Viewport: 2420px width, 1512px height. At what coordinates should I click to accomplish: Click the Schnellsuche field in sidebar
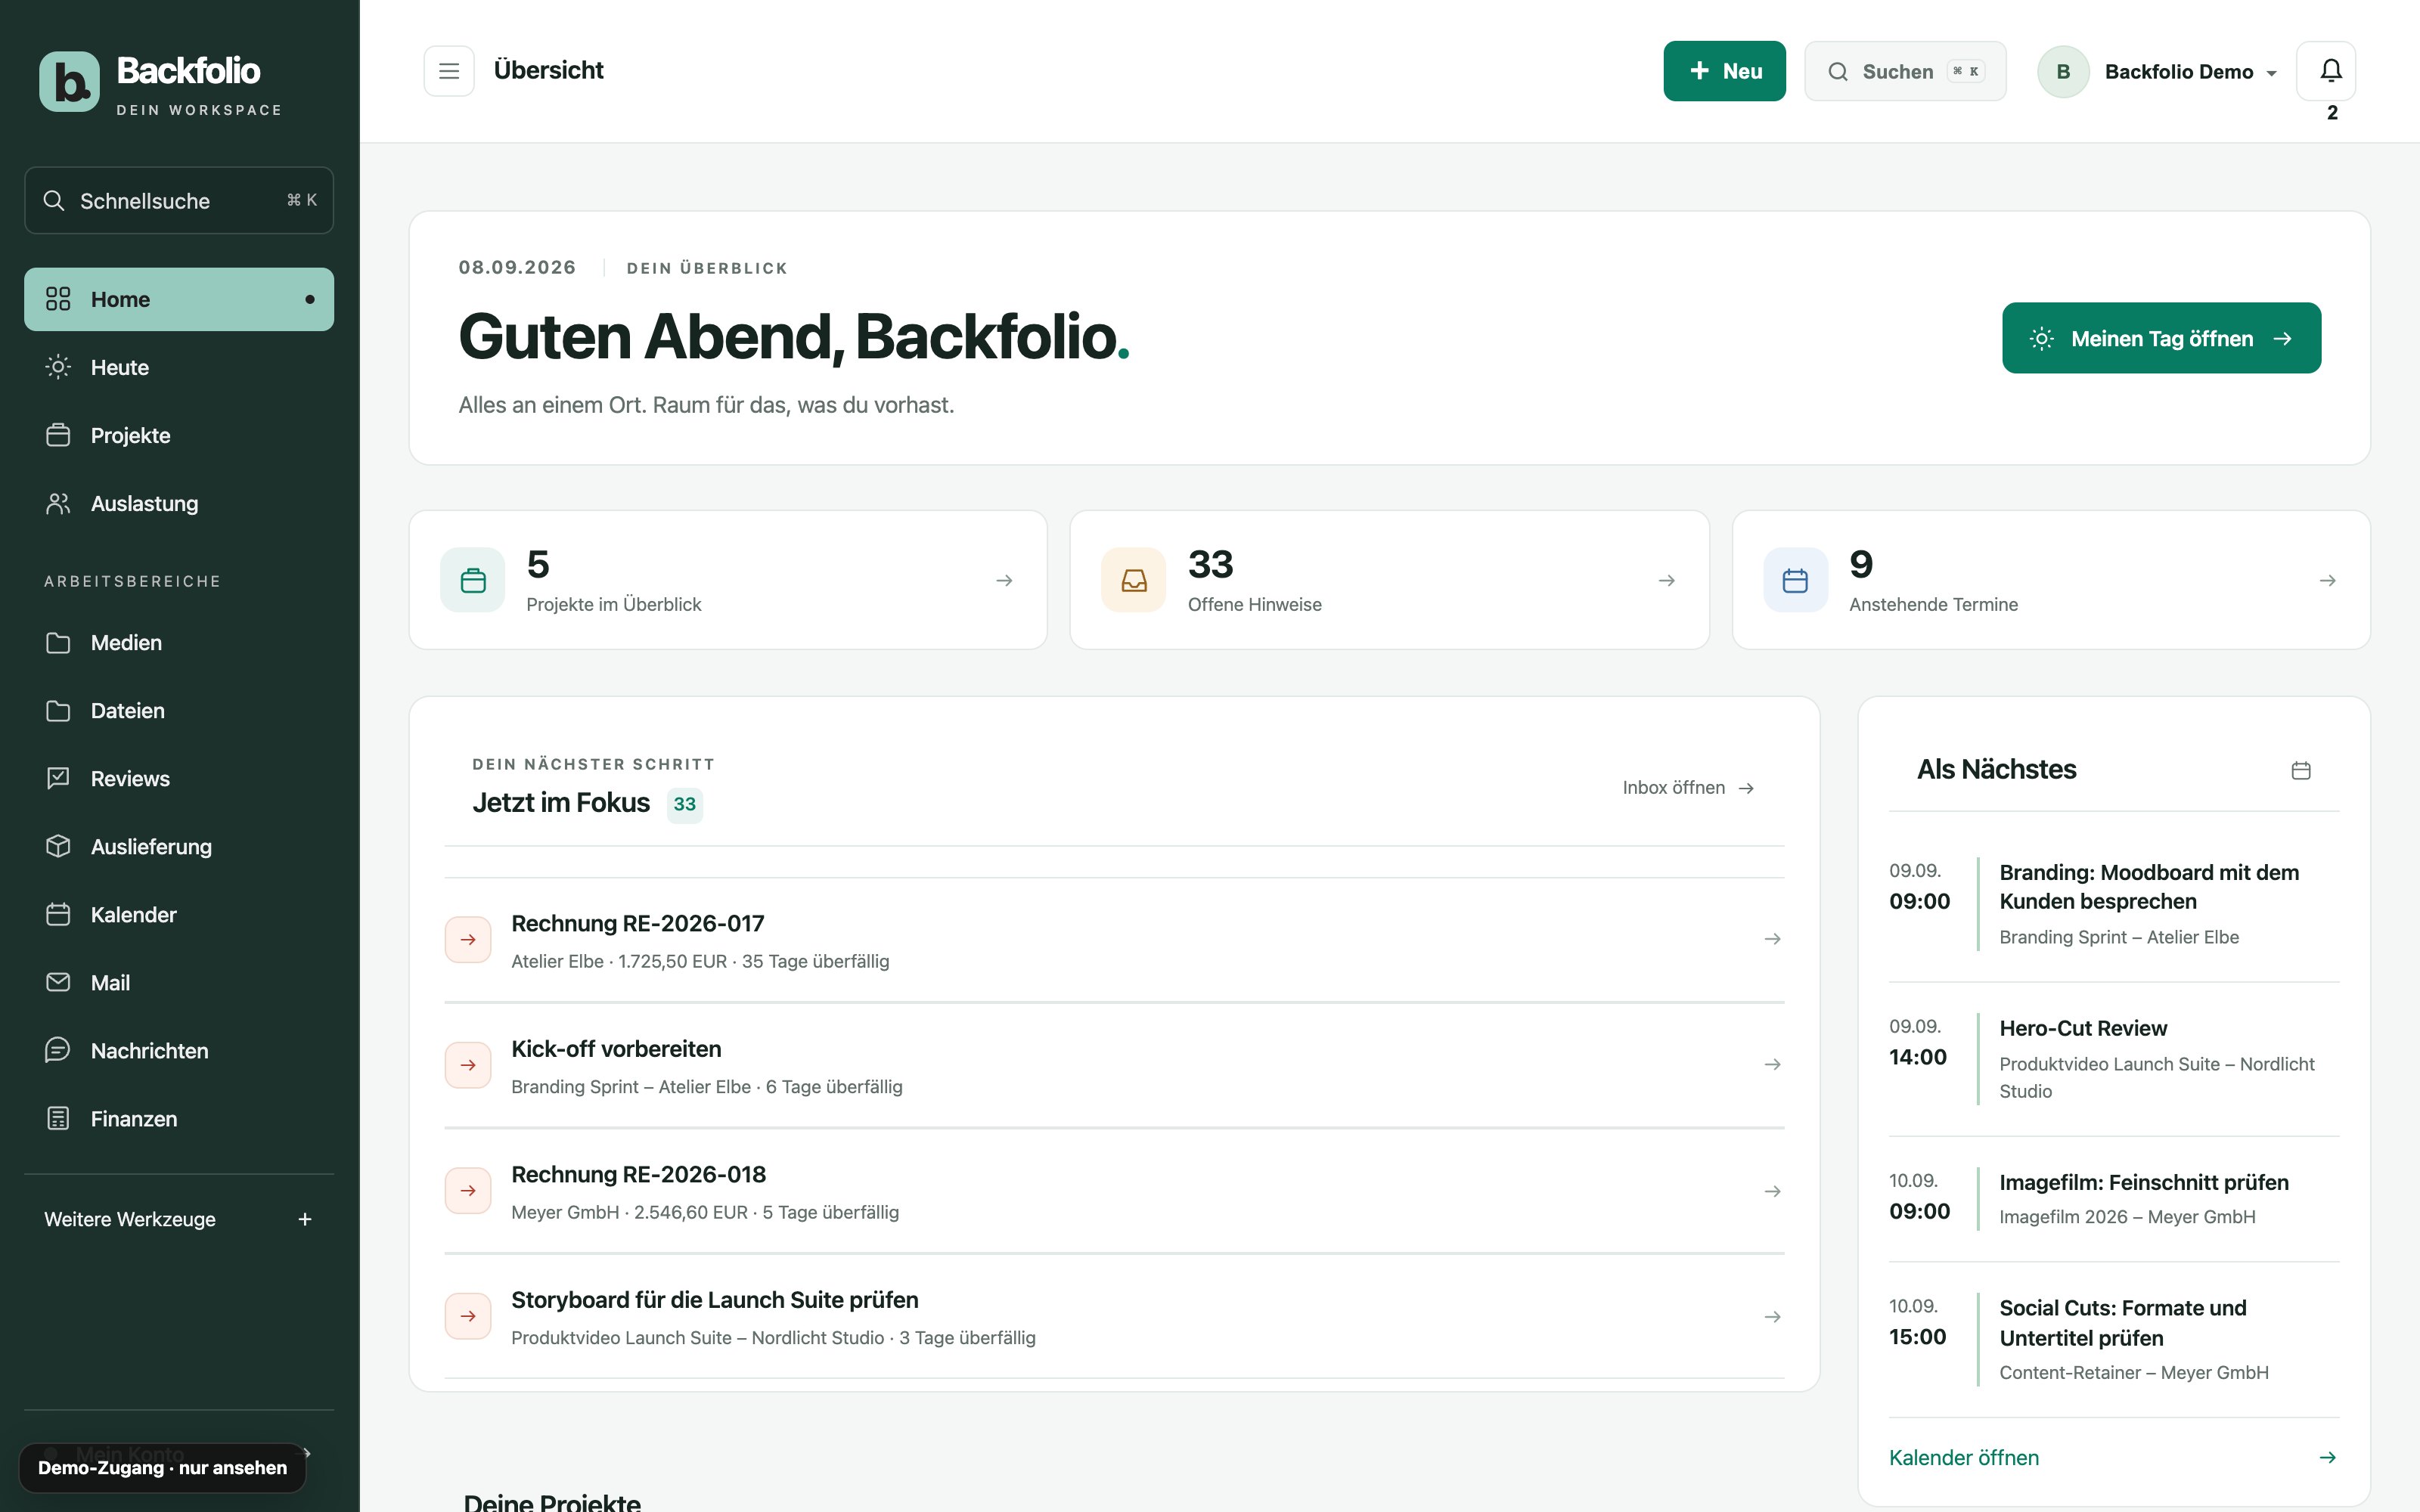(179, 200)
